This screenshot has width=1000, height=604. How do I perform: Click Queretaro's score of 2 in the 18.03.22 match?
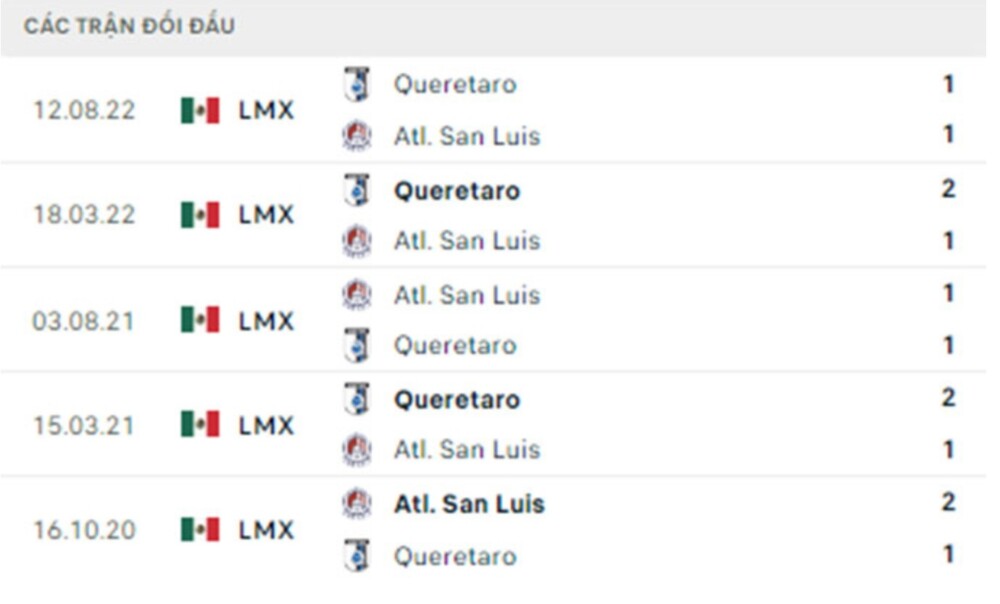coord(948,189)
